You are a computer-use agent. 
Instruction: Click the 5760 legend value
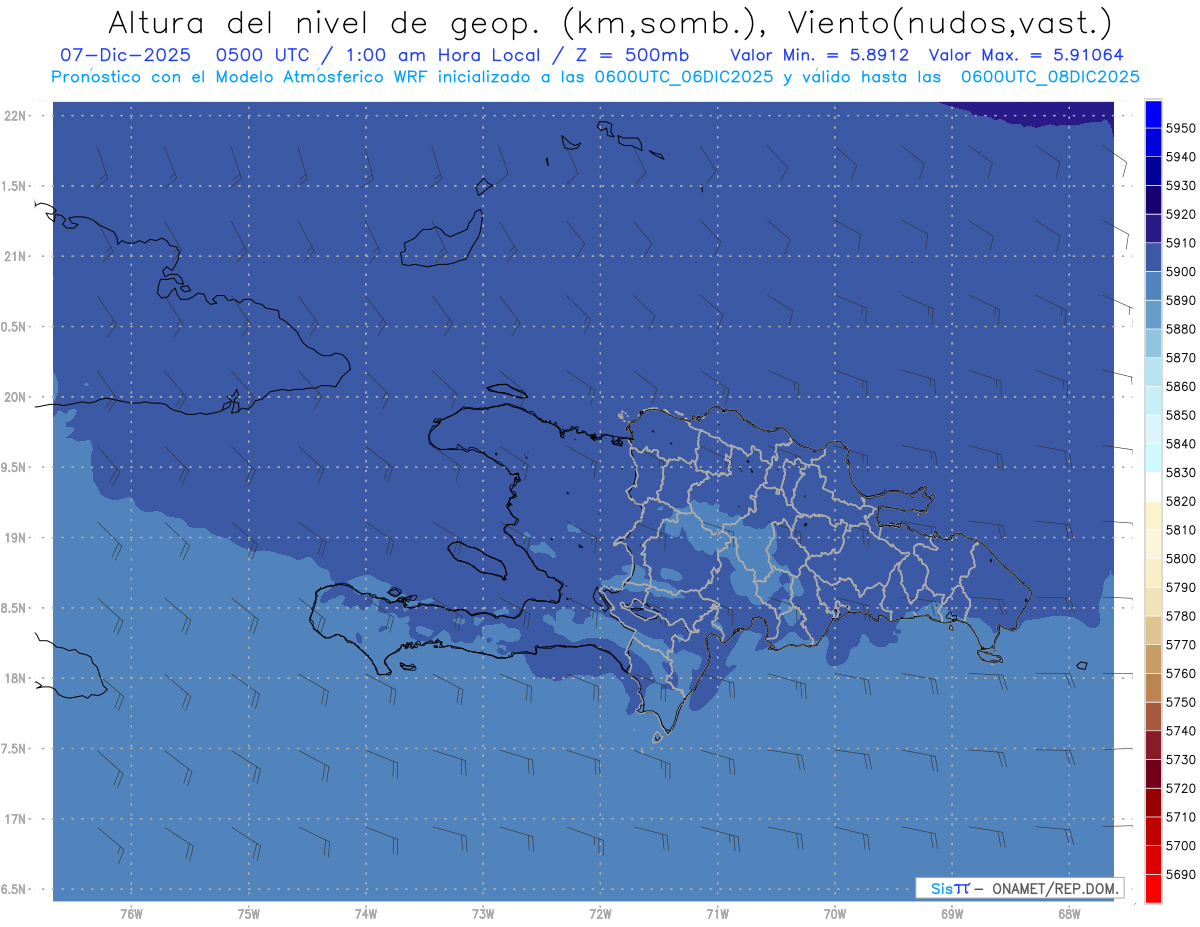pos(1180,673)
